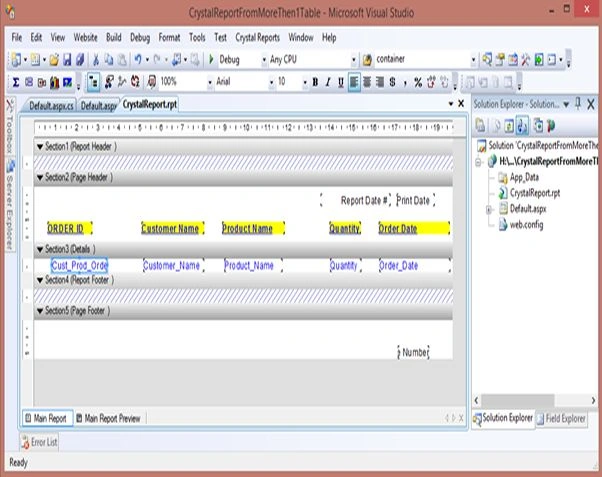
Task: Click the Insert Picture icon
Action: click(x=68, y=82)
